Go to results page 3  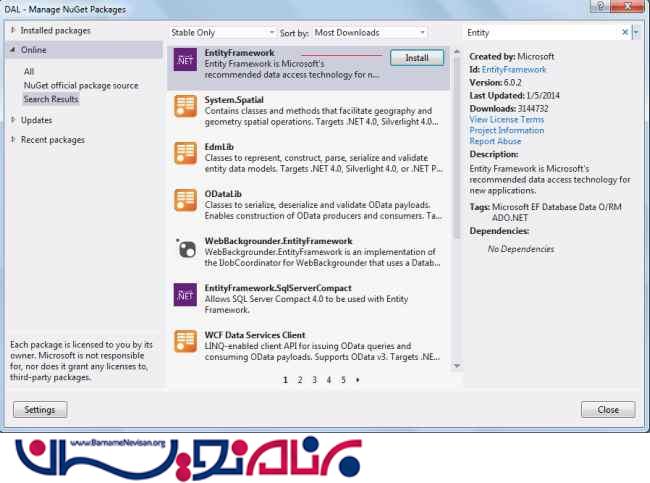coord(314,380)
